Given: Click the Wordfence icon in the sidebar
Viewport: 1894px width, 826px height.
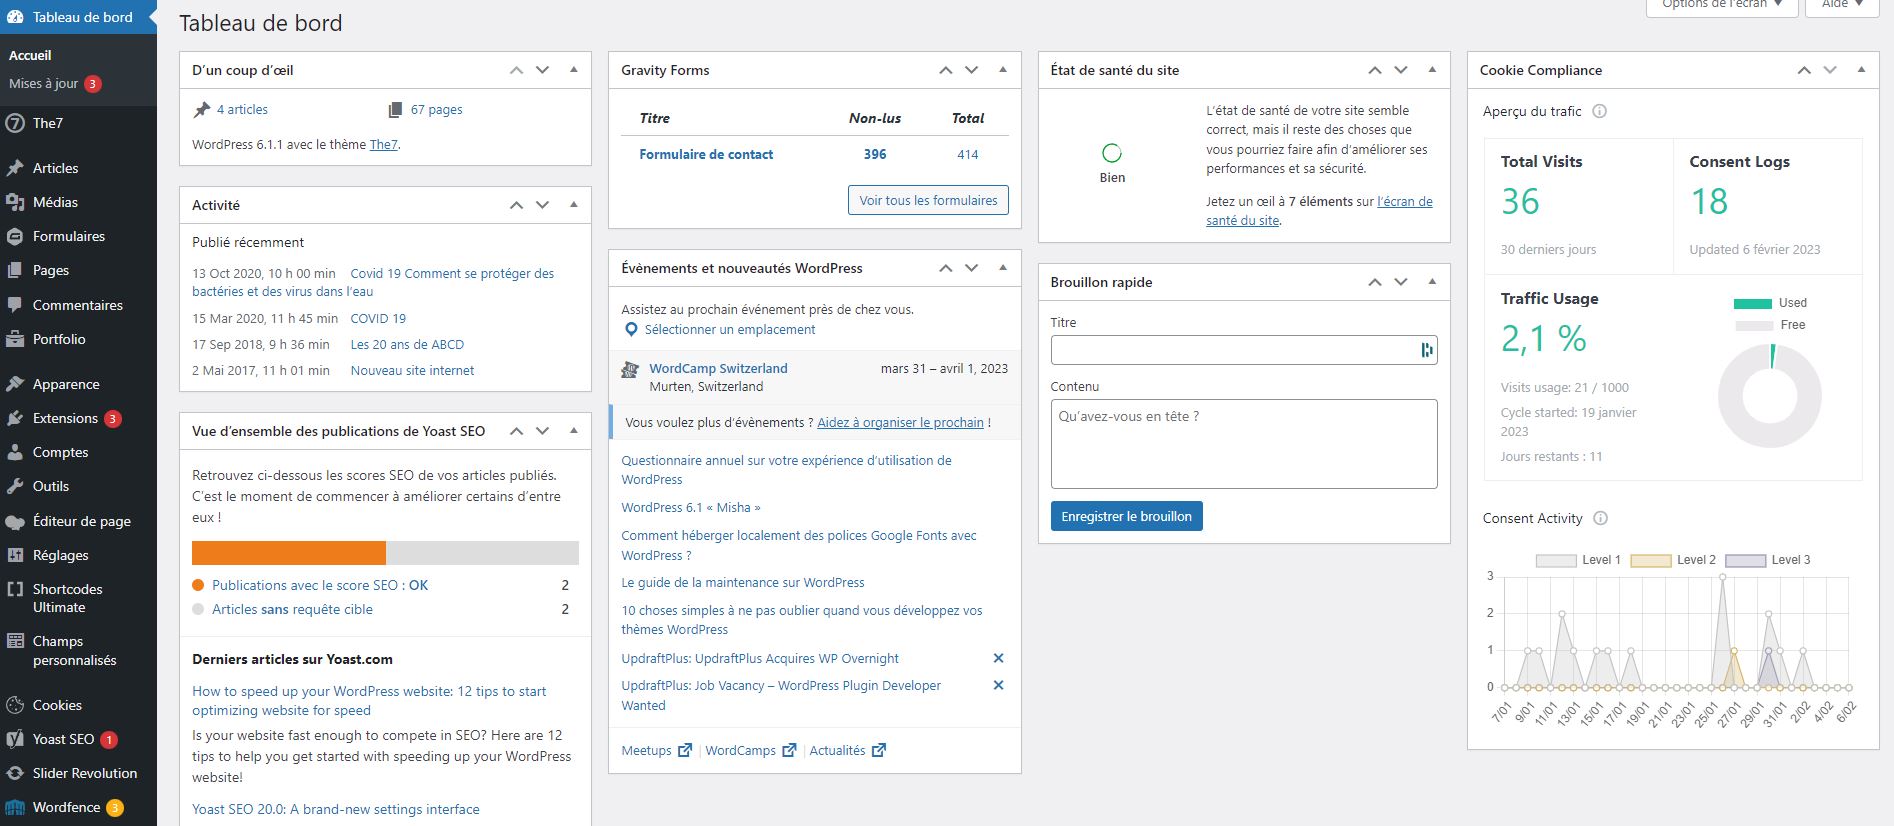Looking at the screenshot, I should point(15,807).
